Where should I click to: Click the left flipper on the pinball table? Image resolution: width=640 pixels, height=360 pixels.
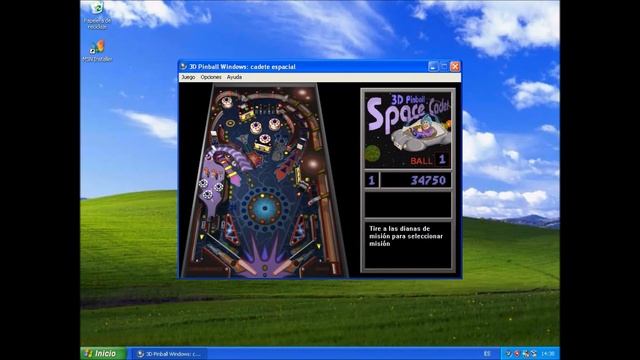click(x=246, y=267)
